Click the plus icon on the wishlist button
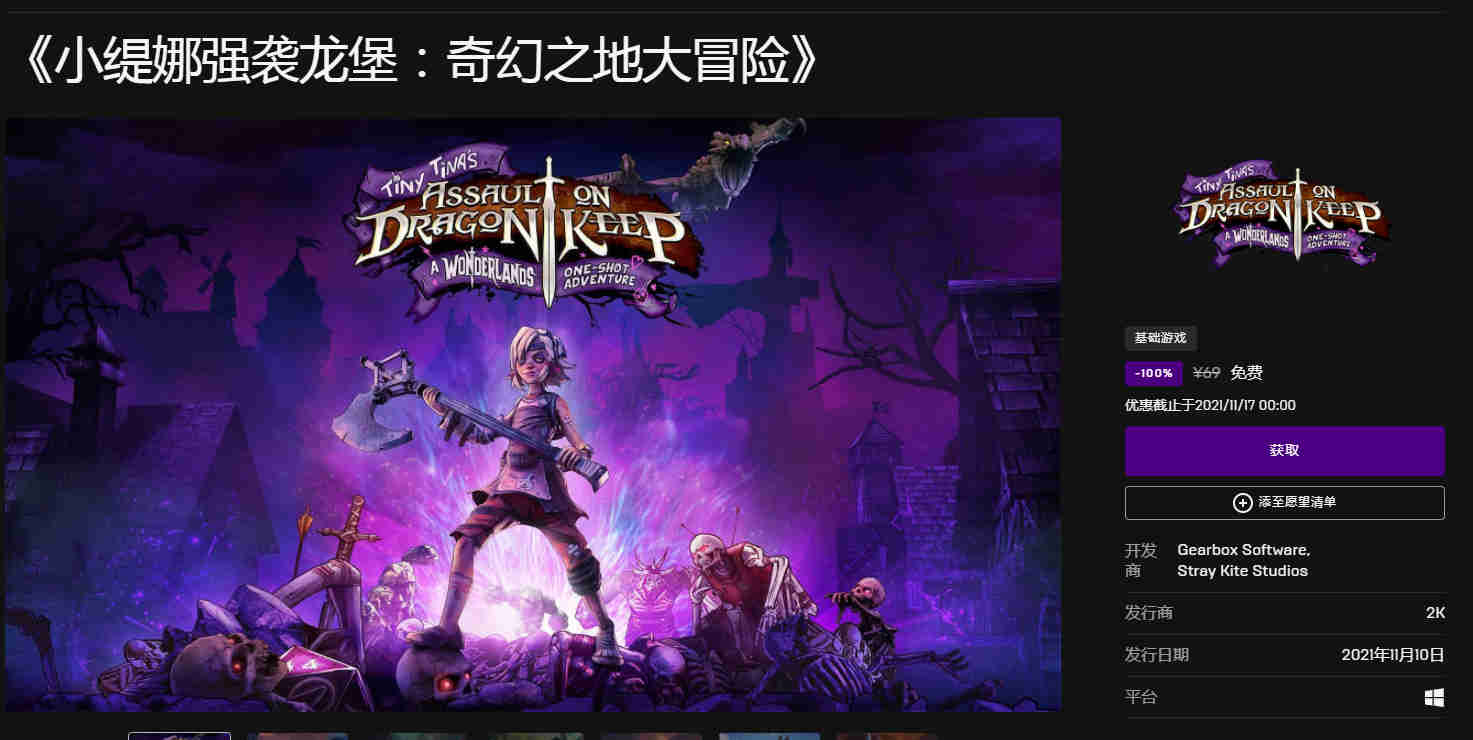This screenshot has width=1473, height=740. pos(1243,502)
